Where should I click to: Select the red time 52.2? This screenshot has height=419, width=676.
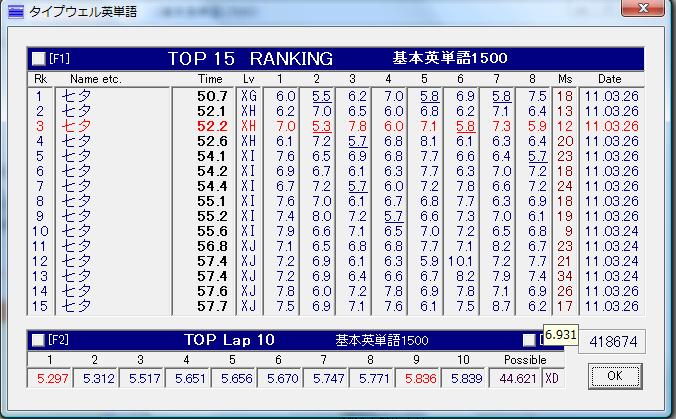[212, 126]
